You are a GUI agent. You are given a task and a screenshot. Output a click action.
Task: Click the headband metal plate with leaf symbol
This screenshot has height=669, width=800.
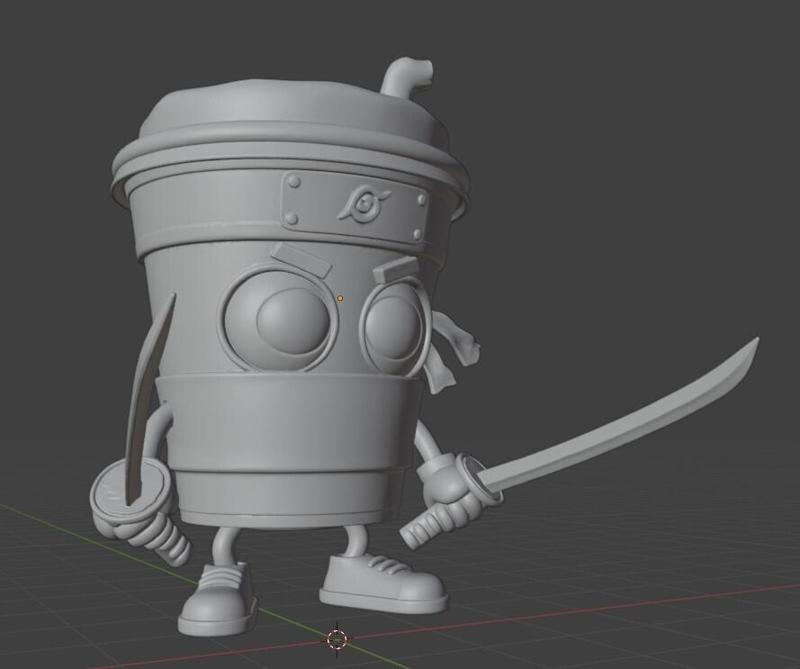(x=355, y=206)
